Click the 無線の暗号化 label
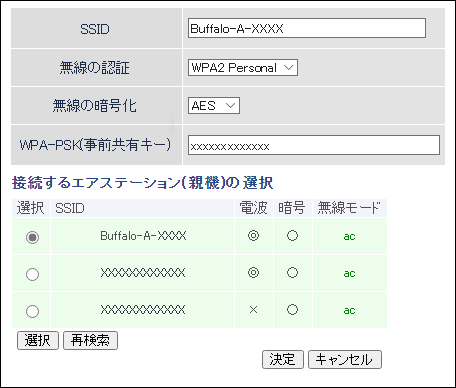The height and width of the screenshot is (388, 456). 95,106
